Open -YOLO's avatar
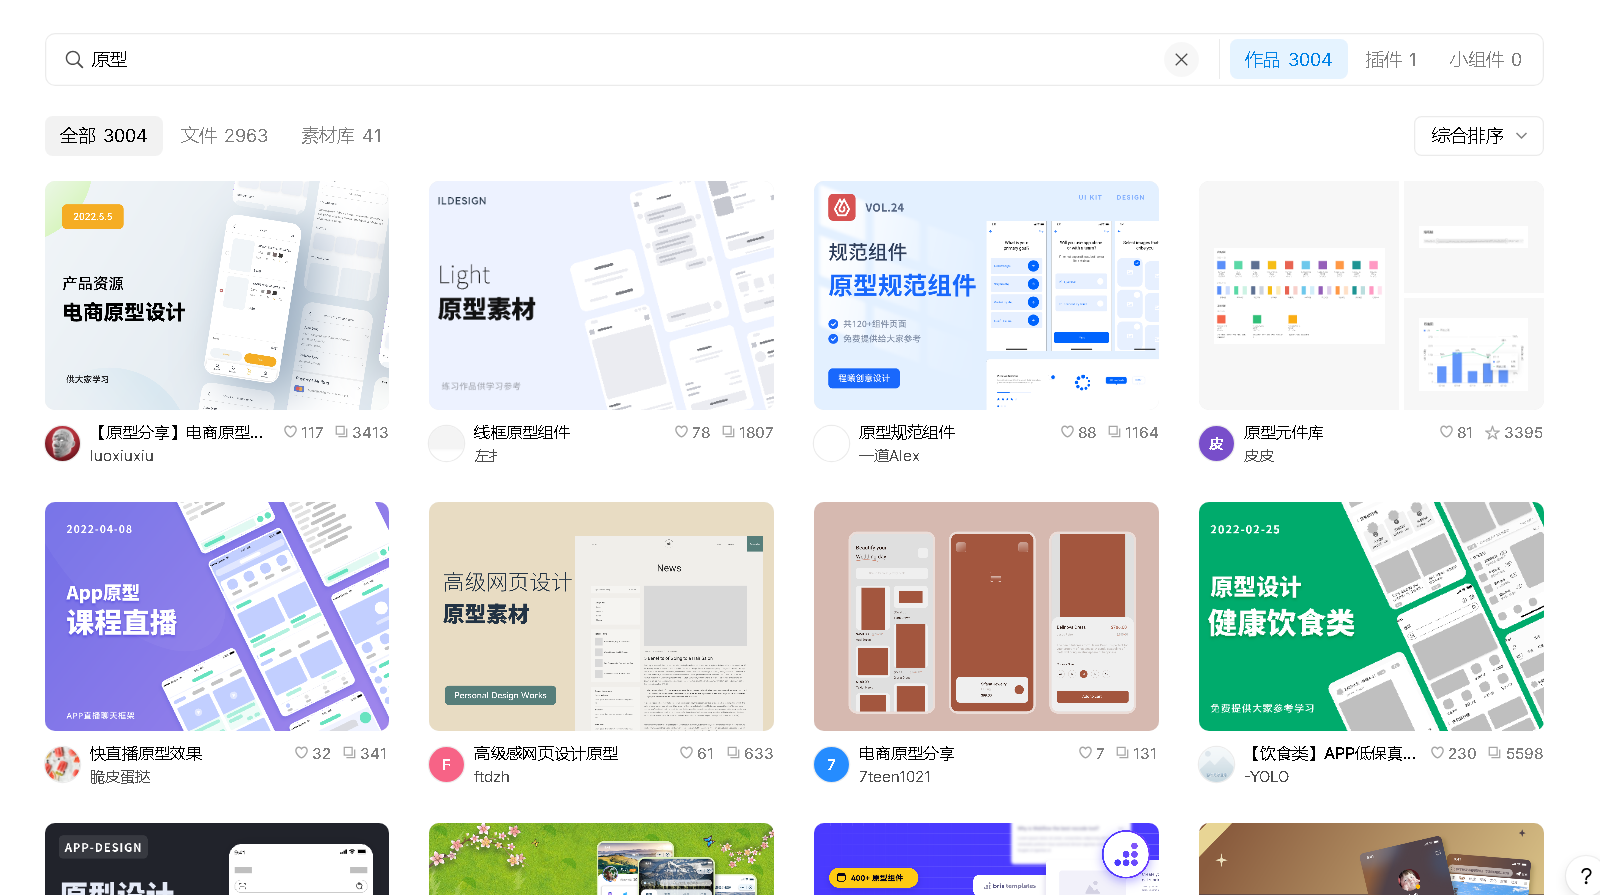The height and width of the screenshot is (895, 1600). tap(1216, 764)
